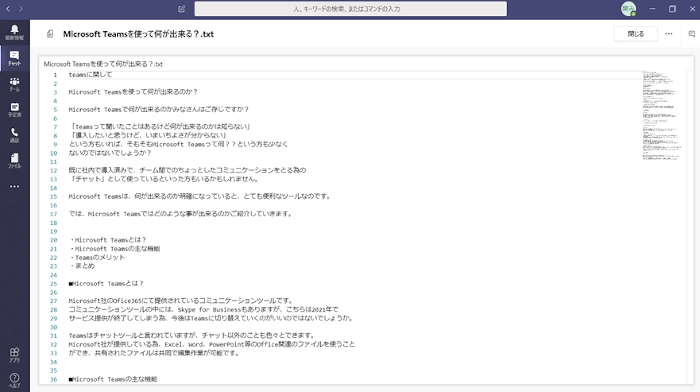Click line 29 text beginning サービス提供が終了

click(x=212, y=318)
